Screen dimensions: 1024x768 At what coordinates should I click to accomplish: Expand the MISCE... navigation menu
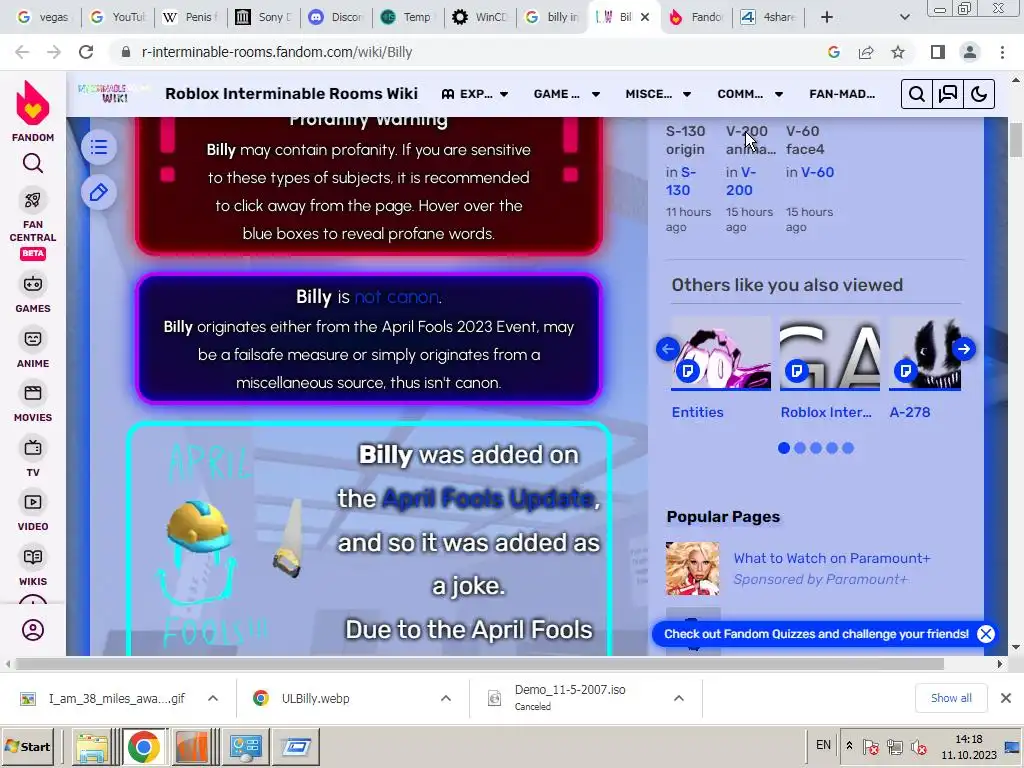tap(658, 94)
